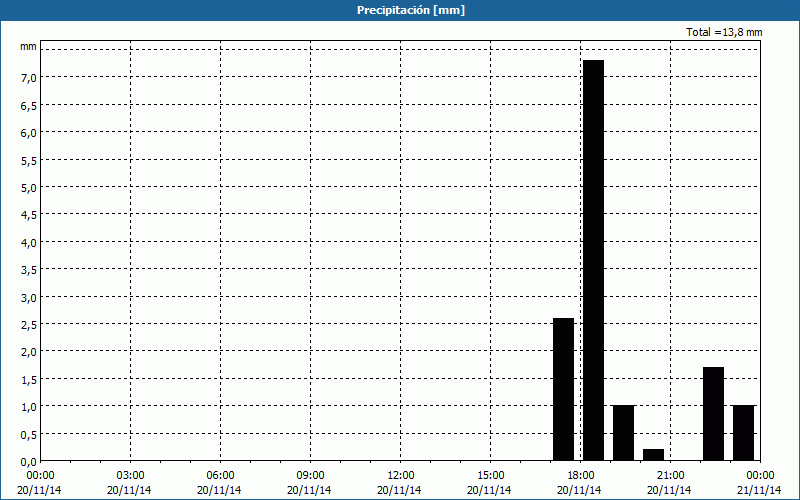Select the Total =13,8 mm label
This screenshot has height=500, width=800.
point(724,32)
